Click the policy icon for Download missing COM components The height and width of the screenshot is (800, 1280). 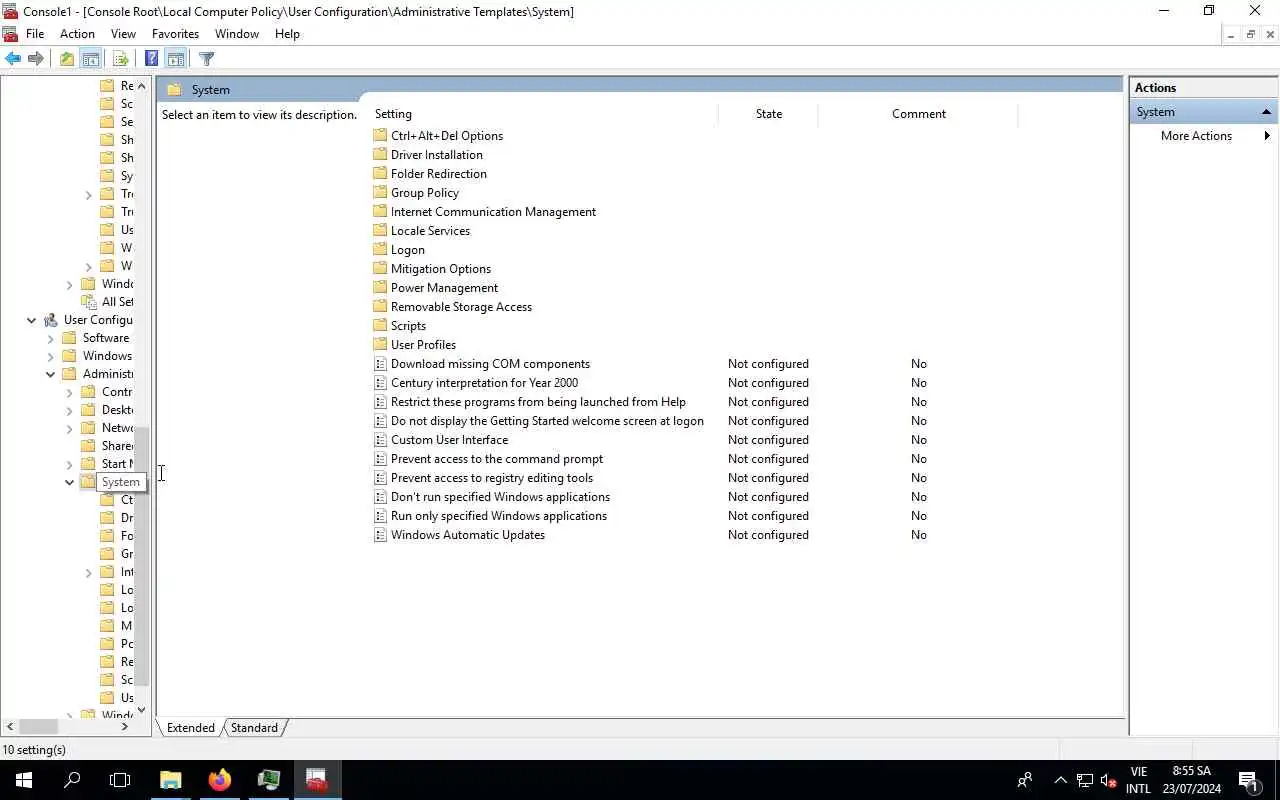380,364
